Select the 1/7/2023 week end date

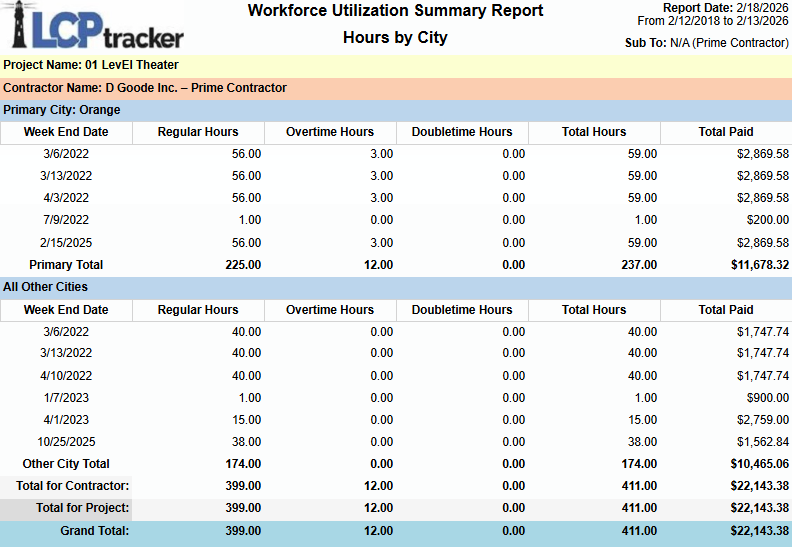[66, 398]
